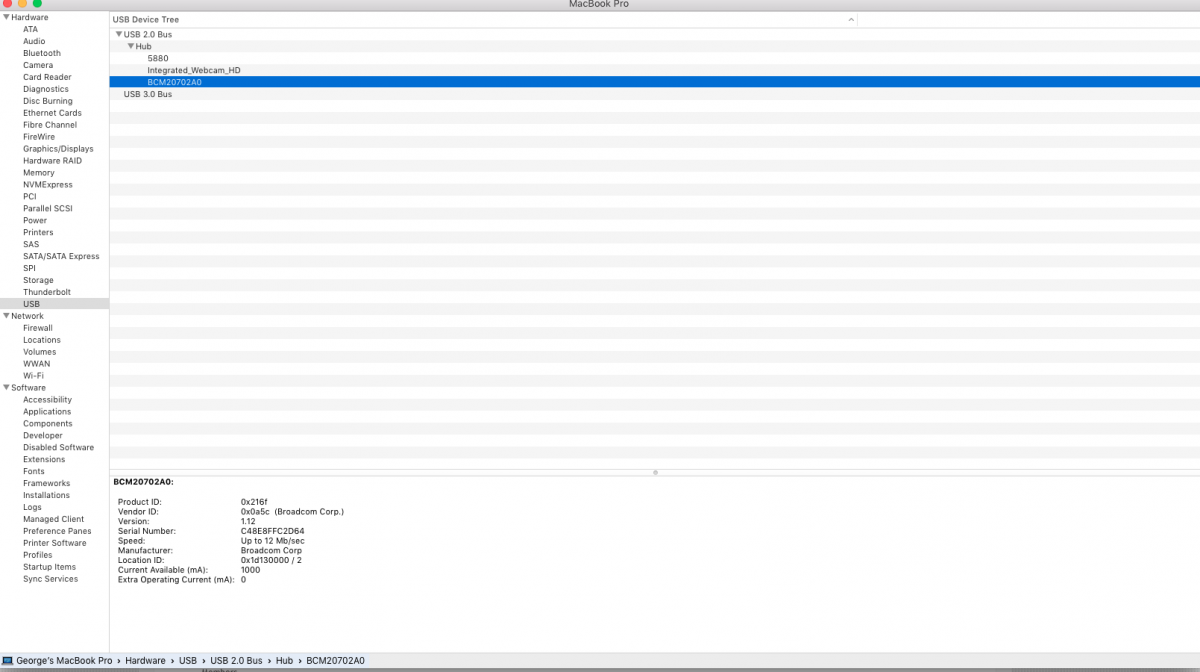The width and height of the screenshot is (1200, 672).
Task: Select Locations under Network
Action: click(x=42, y=340)
